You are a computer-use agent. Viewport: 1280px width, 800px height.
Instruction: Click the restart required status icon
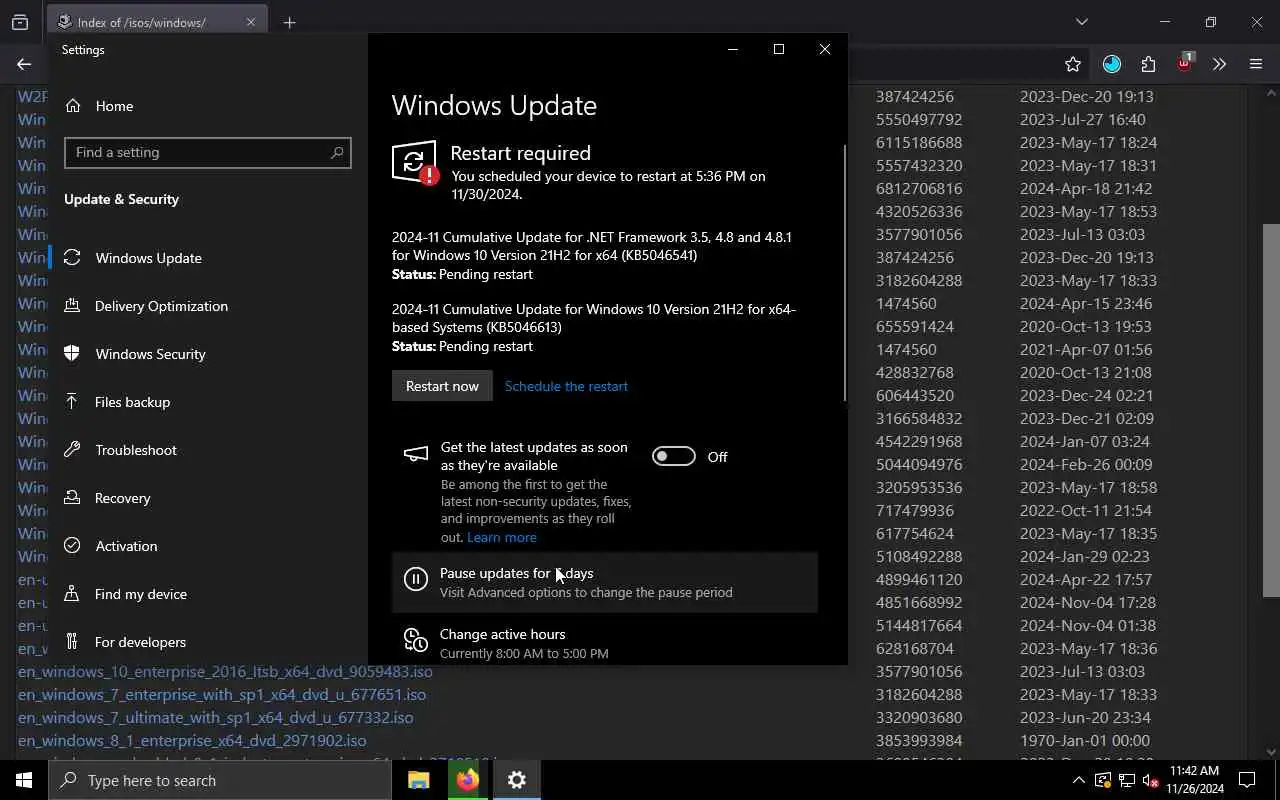point(414,163)
